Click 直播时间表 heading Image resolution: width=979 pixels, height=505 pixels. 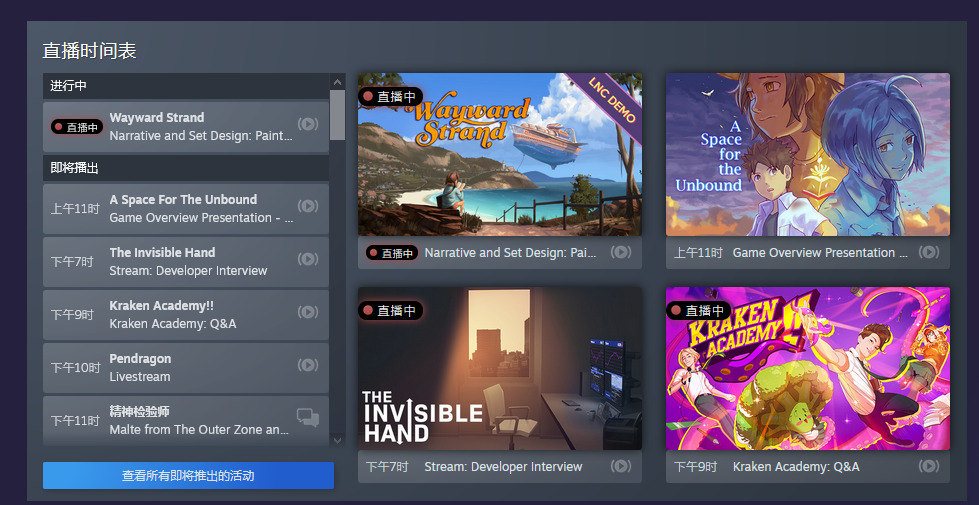tap(89, 51)
